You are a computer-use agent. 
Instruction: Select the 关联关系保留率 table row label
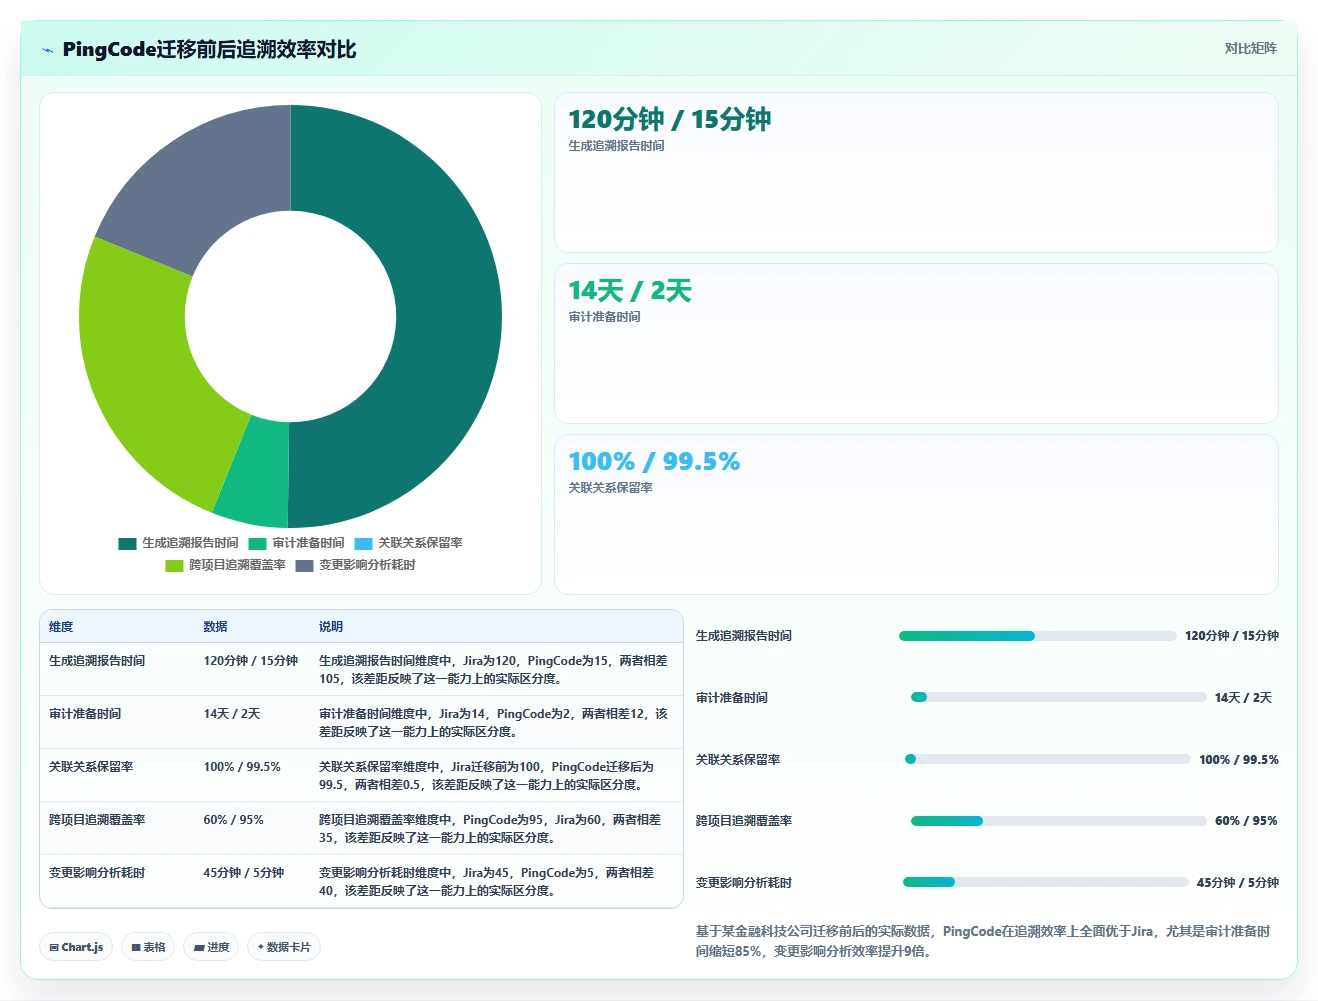(x=91, y=767)
